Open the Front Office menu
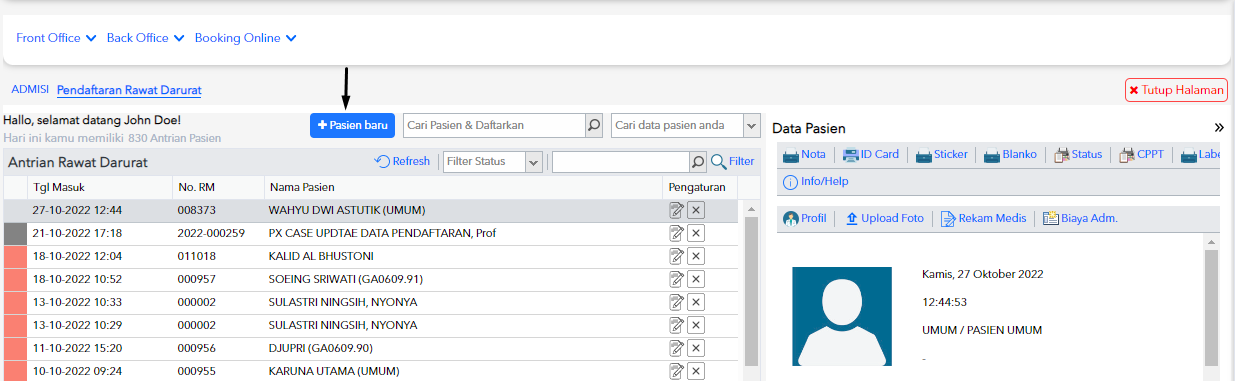 click(56, 38)
